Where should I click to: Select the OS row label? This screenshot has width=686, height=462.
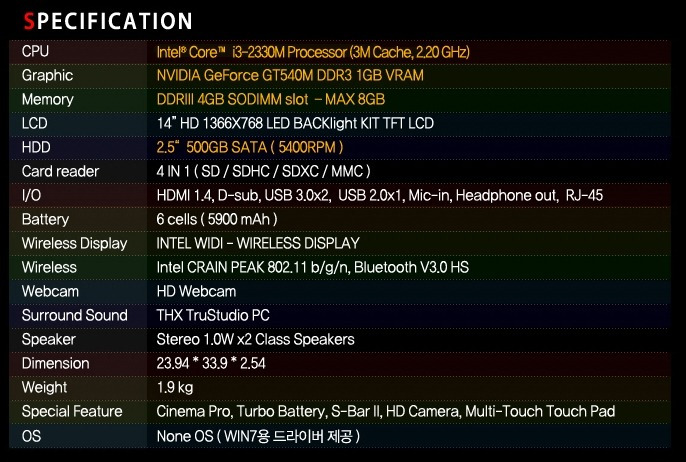31,436
